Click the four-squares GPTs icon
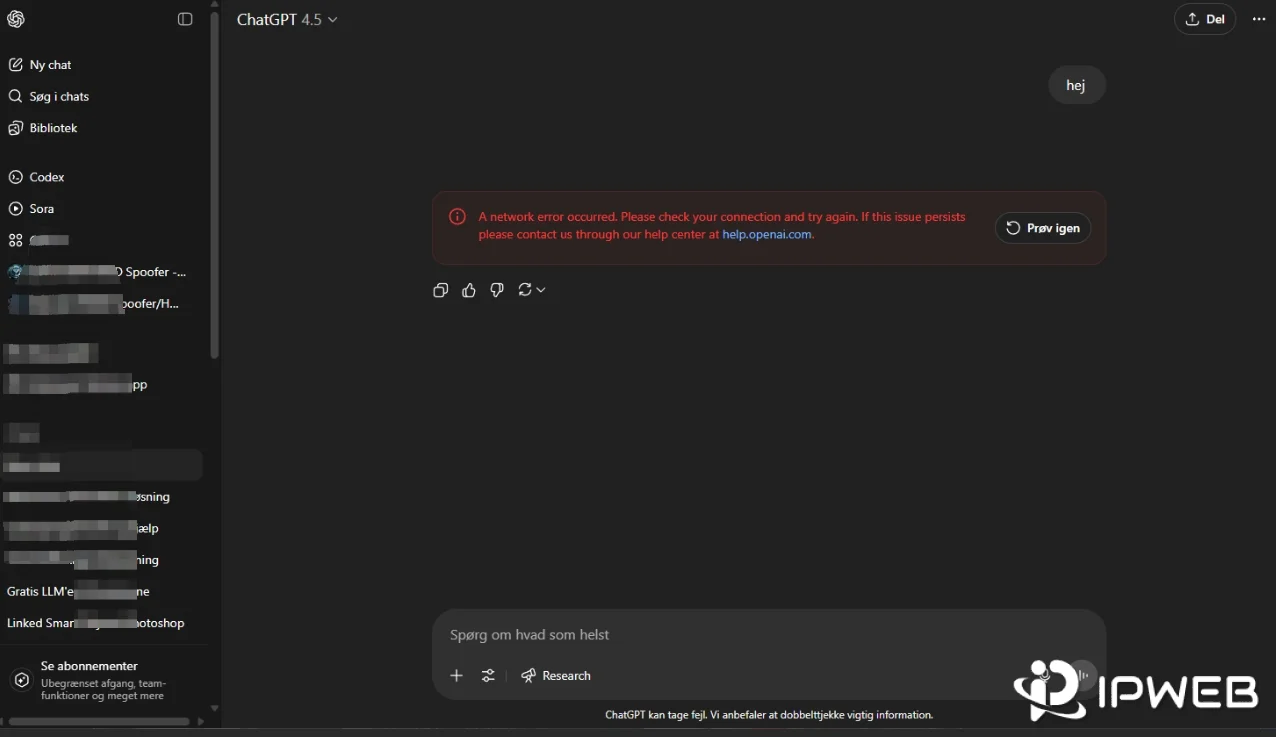 coord(15,240)
